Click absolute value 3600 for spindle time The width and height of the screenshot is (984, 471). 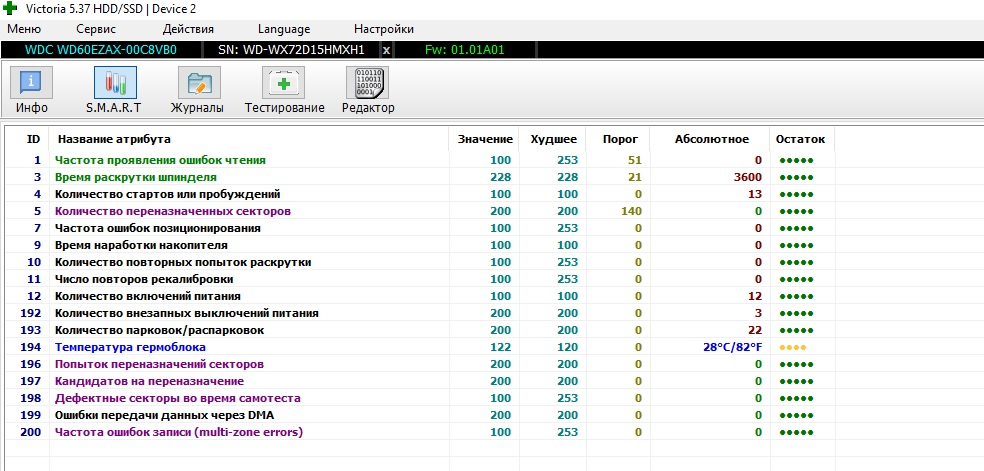747,177
